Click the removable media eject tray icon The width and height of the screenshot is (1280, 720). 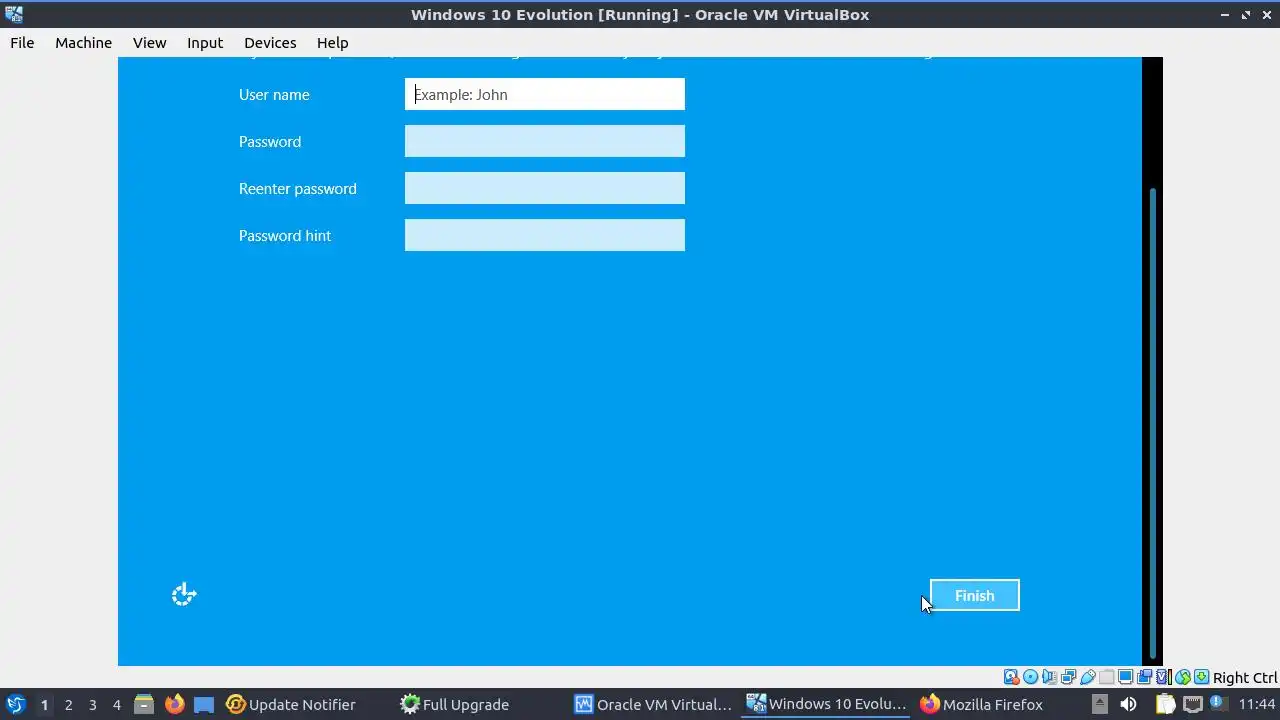click(1099, 704)
